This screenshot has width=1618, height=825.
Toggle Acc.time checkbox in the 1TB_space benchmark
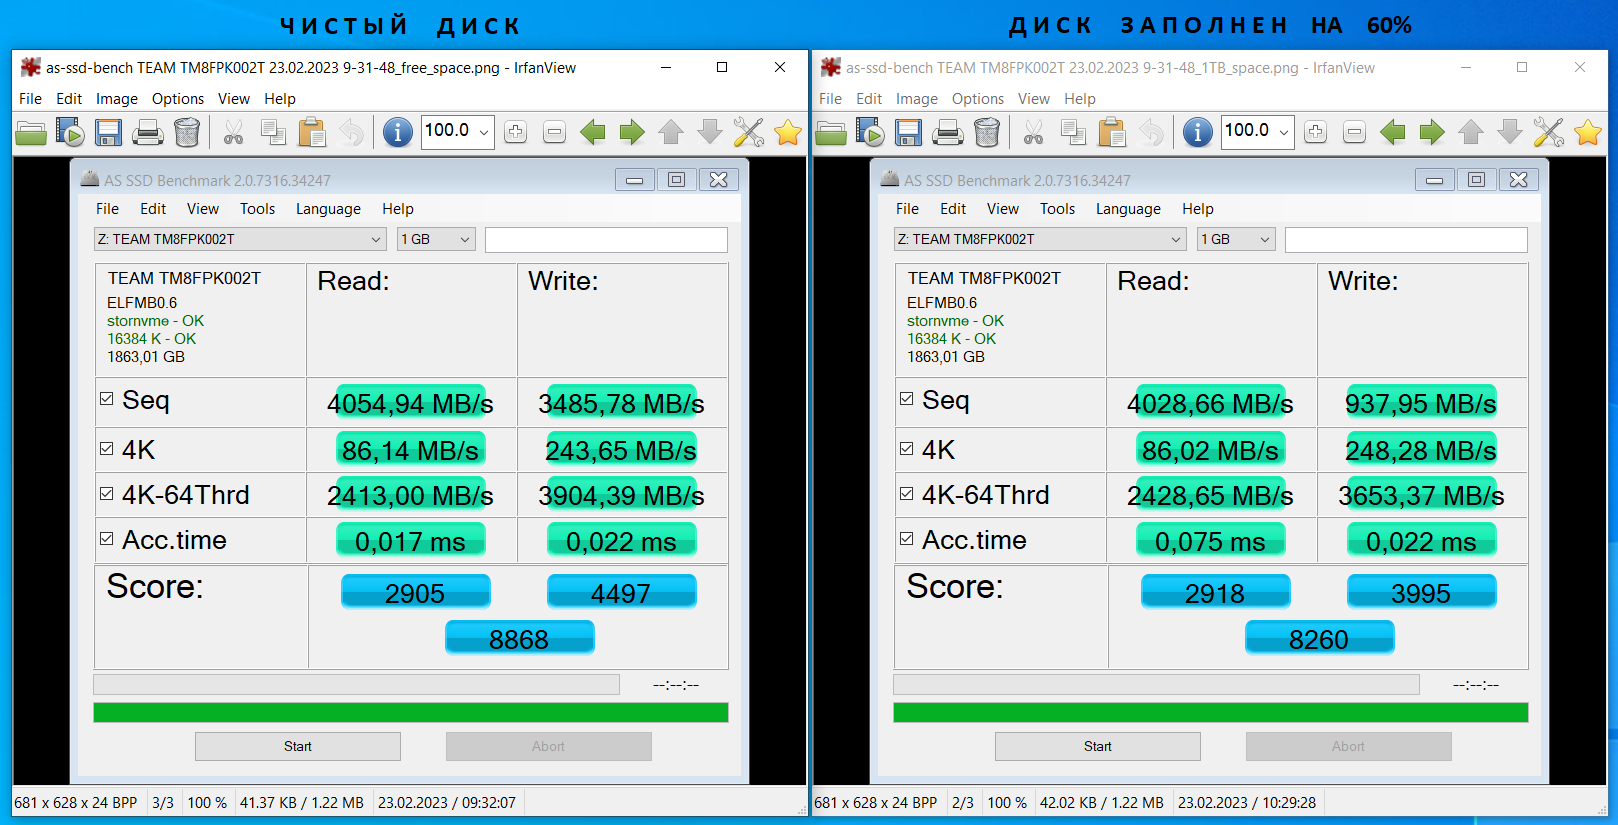point(907,538)
